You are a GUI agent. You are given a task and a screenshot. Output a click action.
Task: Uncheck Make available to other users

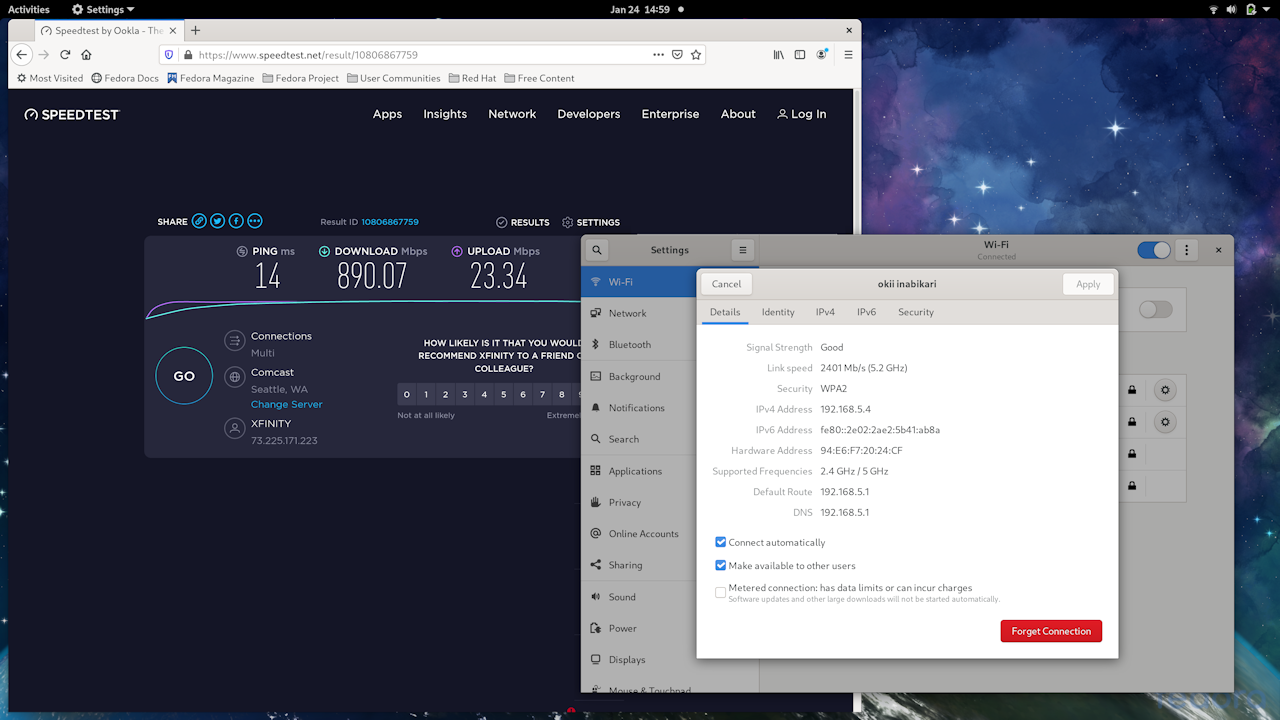(x=720, y=565)
